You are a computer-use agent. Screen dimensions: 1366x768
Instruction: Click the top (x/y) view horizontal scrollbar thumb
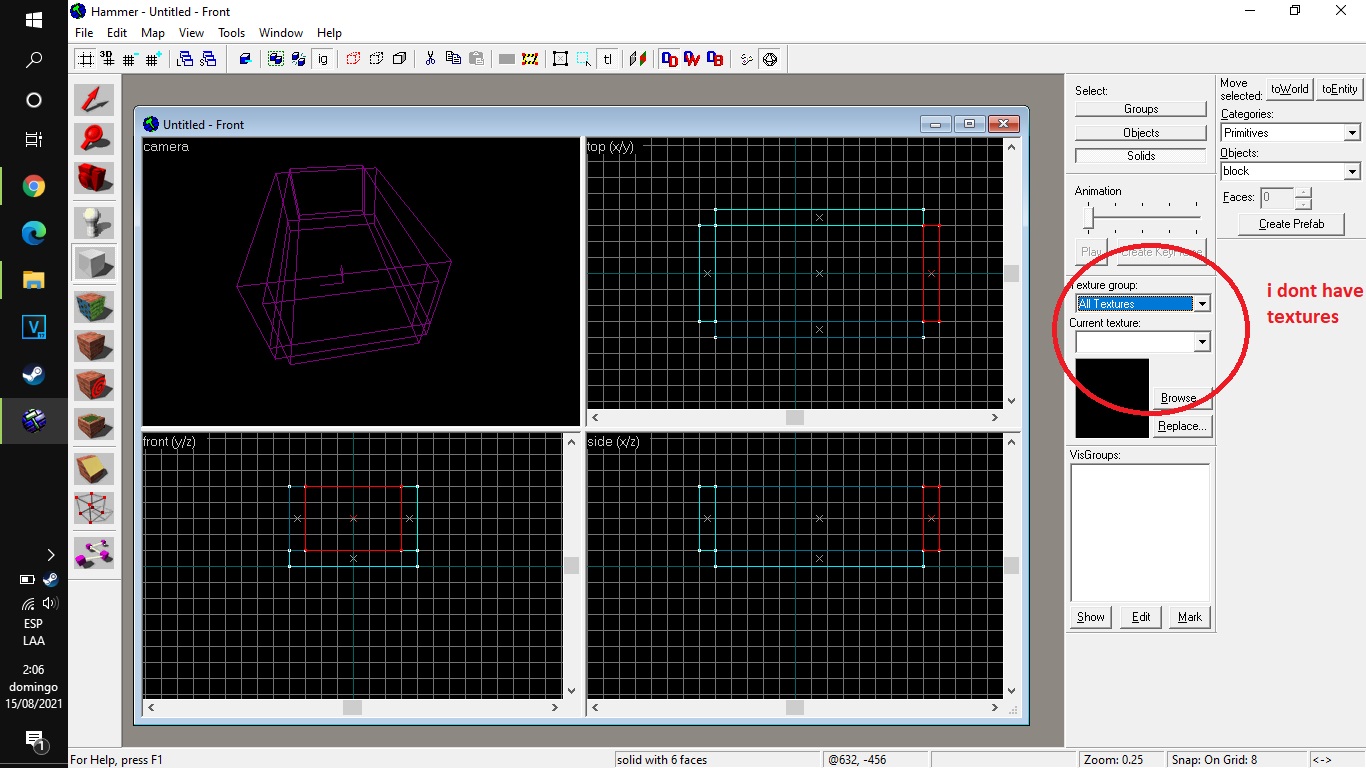(795, 417)
